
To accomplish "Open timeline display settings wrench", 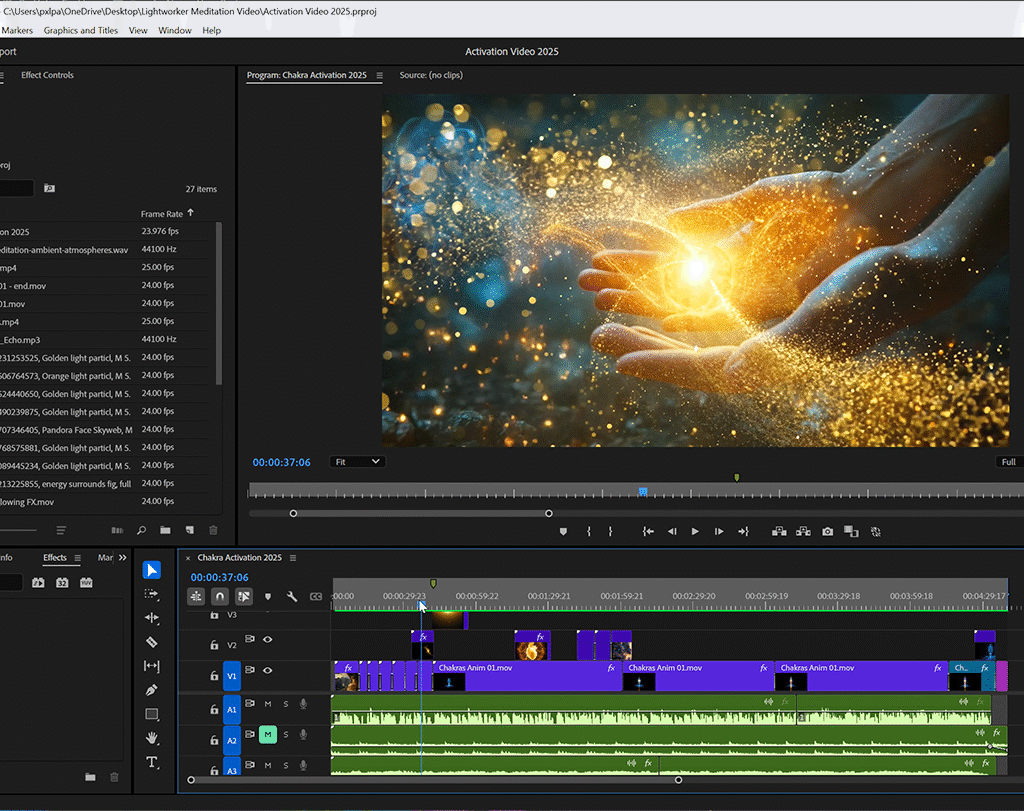I will pyautogui.click(x=292, y=597).
